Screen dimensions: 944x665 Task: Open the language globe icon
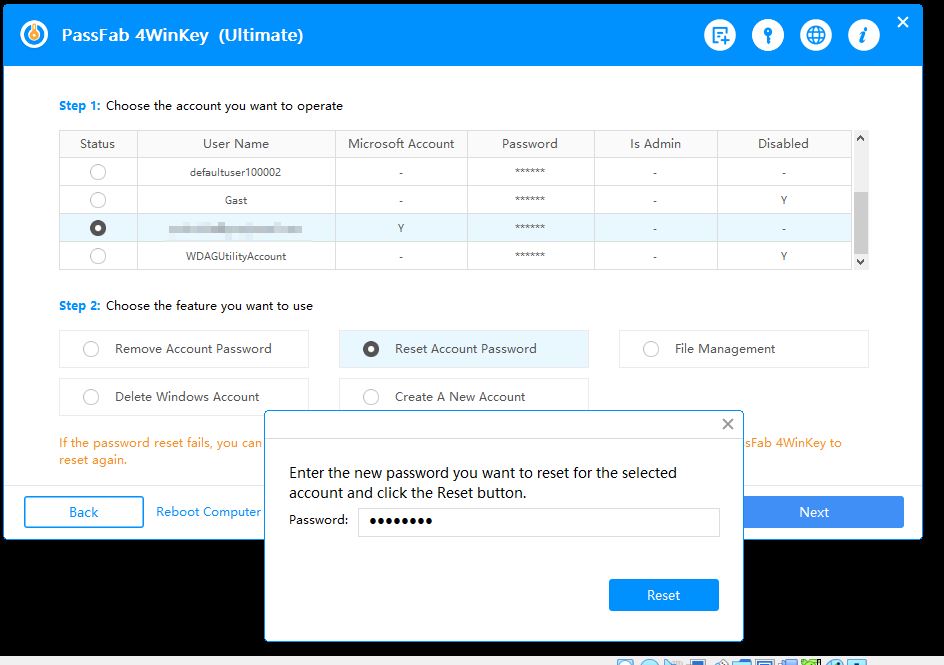[x=816, y=35]
